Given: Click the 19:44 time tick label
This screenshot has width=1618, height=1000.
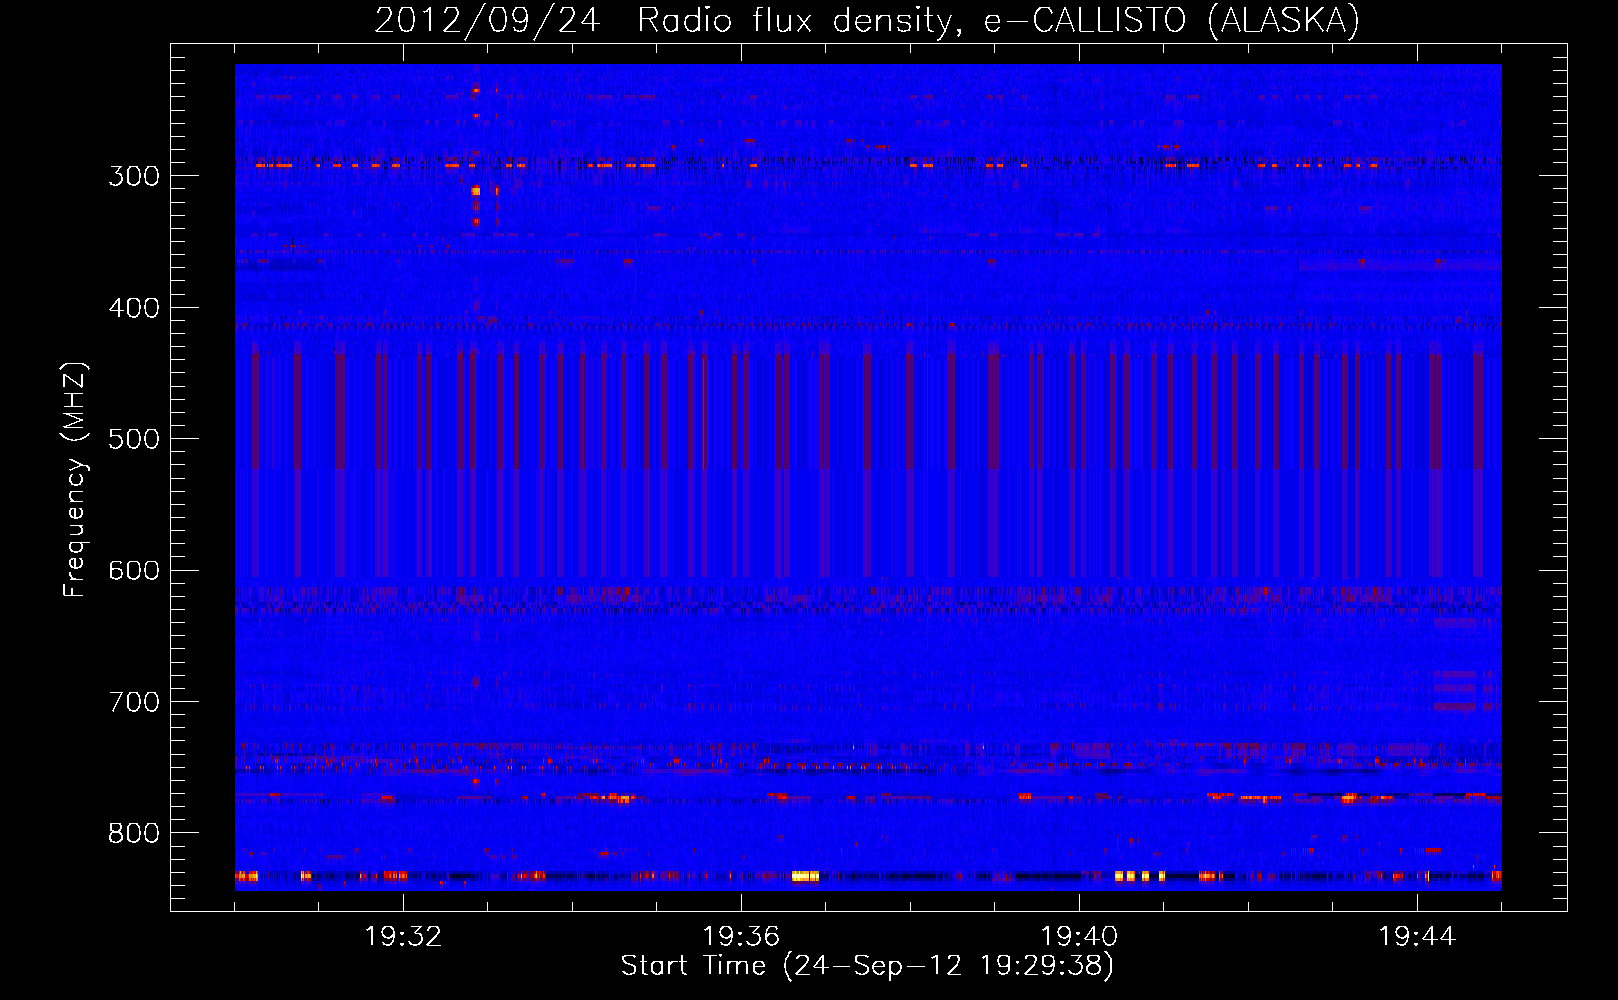Looking at the screenshot, I should click(x=1417, y=937).
